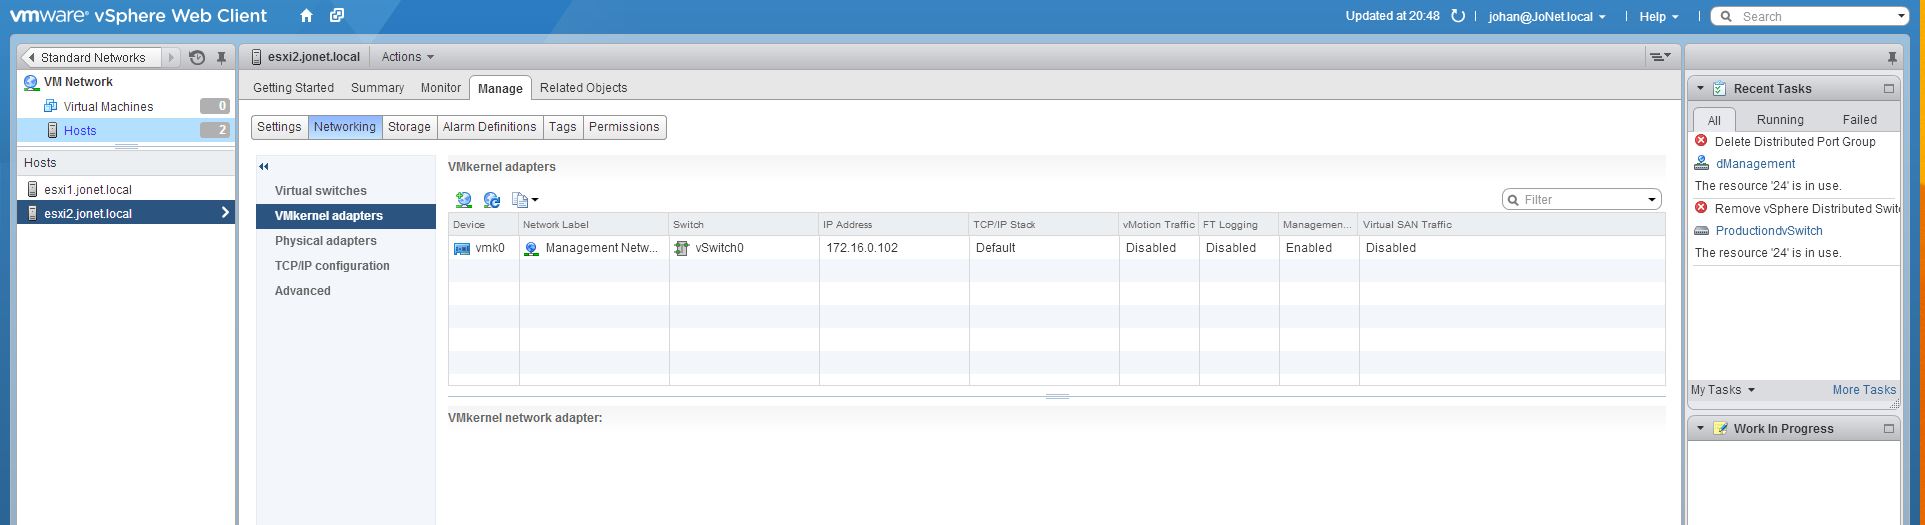Open the More Tasks link

point(1864,390)
